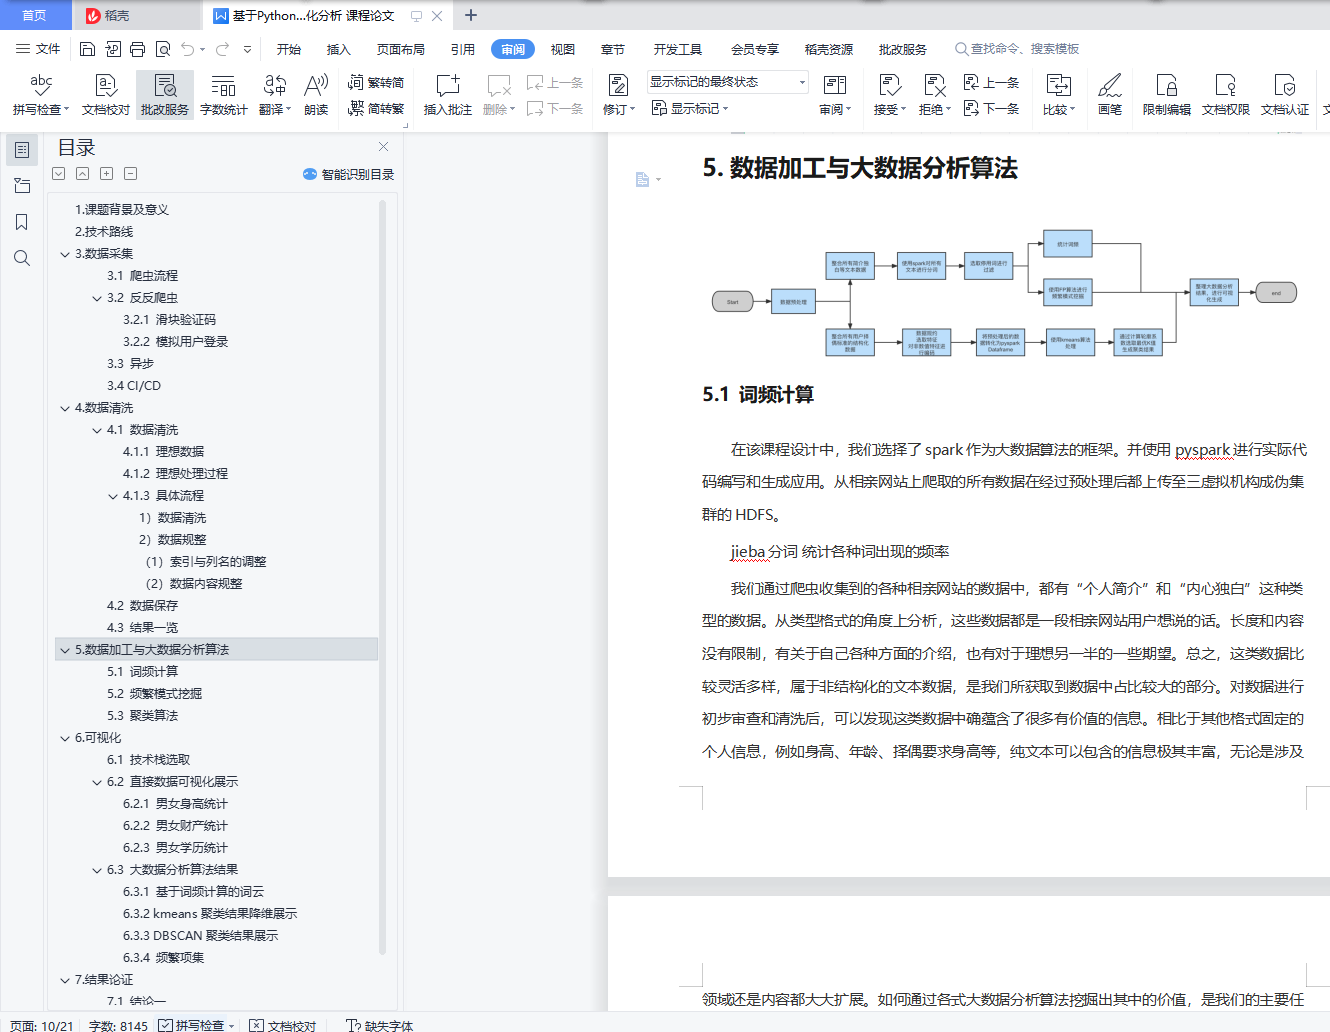Viewport: 1330px width, 1032px height.
Task: Open 缺失字体 missing fonts in status bar
Action: point(379,1025)
